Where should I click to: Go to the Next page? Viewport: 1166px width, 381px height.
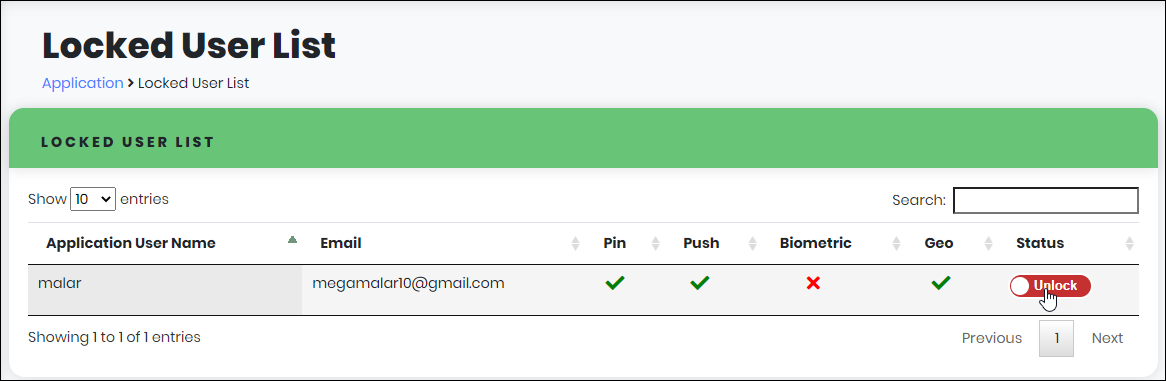(1107, 339)
